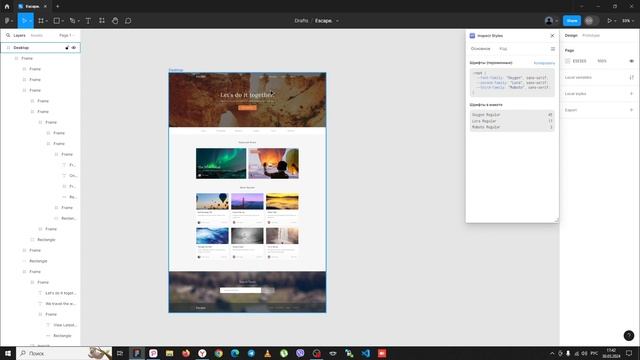Select the Text tool
This screenshot has height=360, width=640.
(x=88, y=20)
